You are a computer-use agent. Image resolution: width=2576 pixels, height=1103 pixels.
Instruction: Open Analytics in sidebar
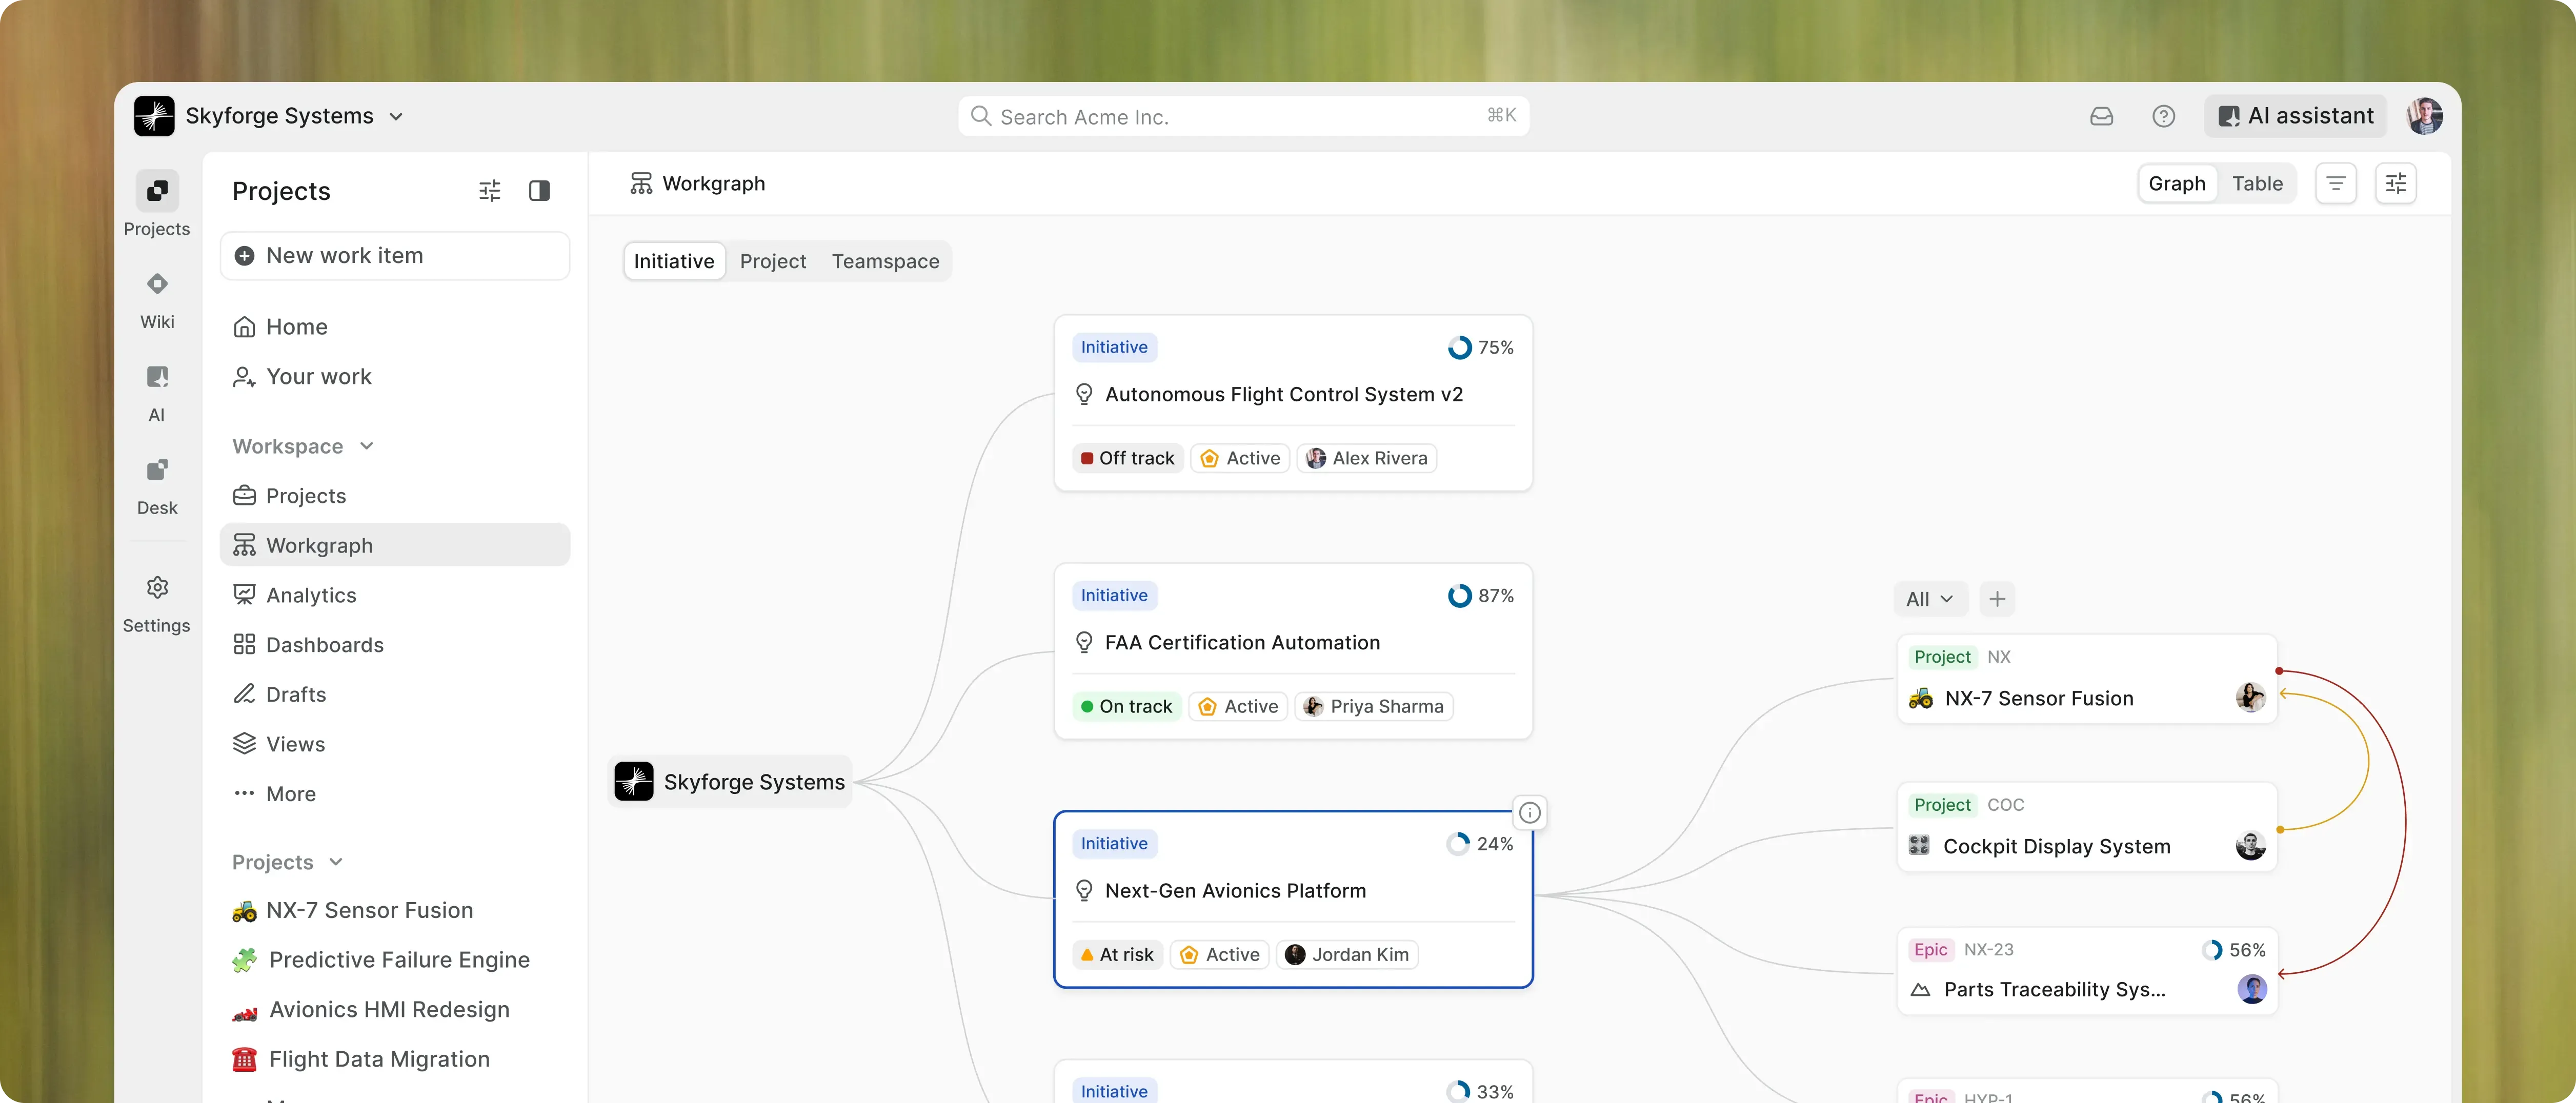pyautogui.click(x=394, y=595)
